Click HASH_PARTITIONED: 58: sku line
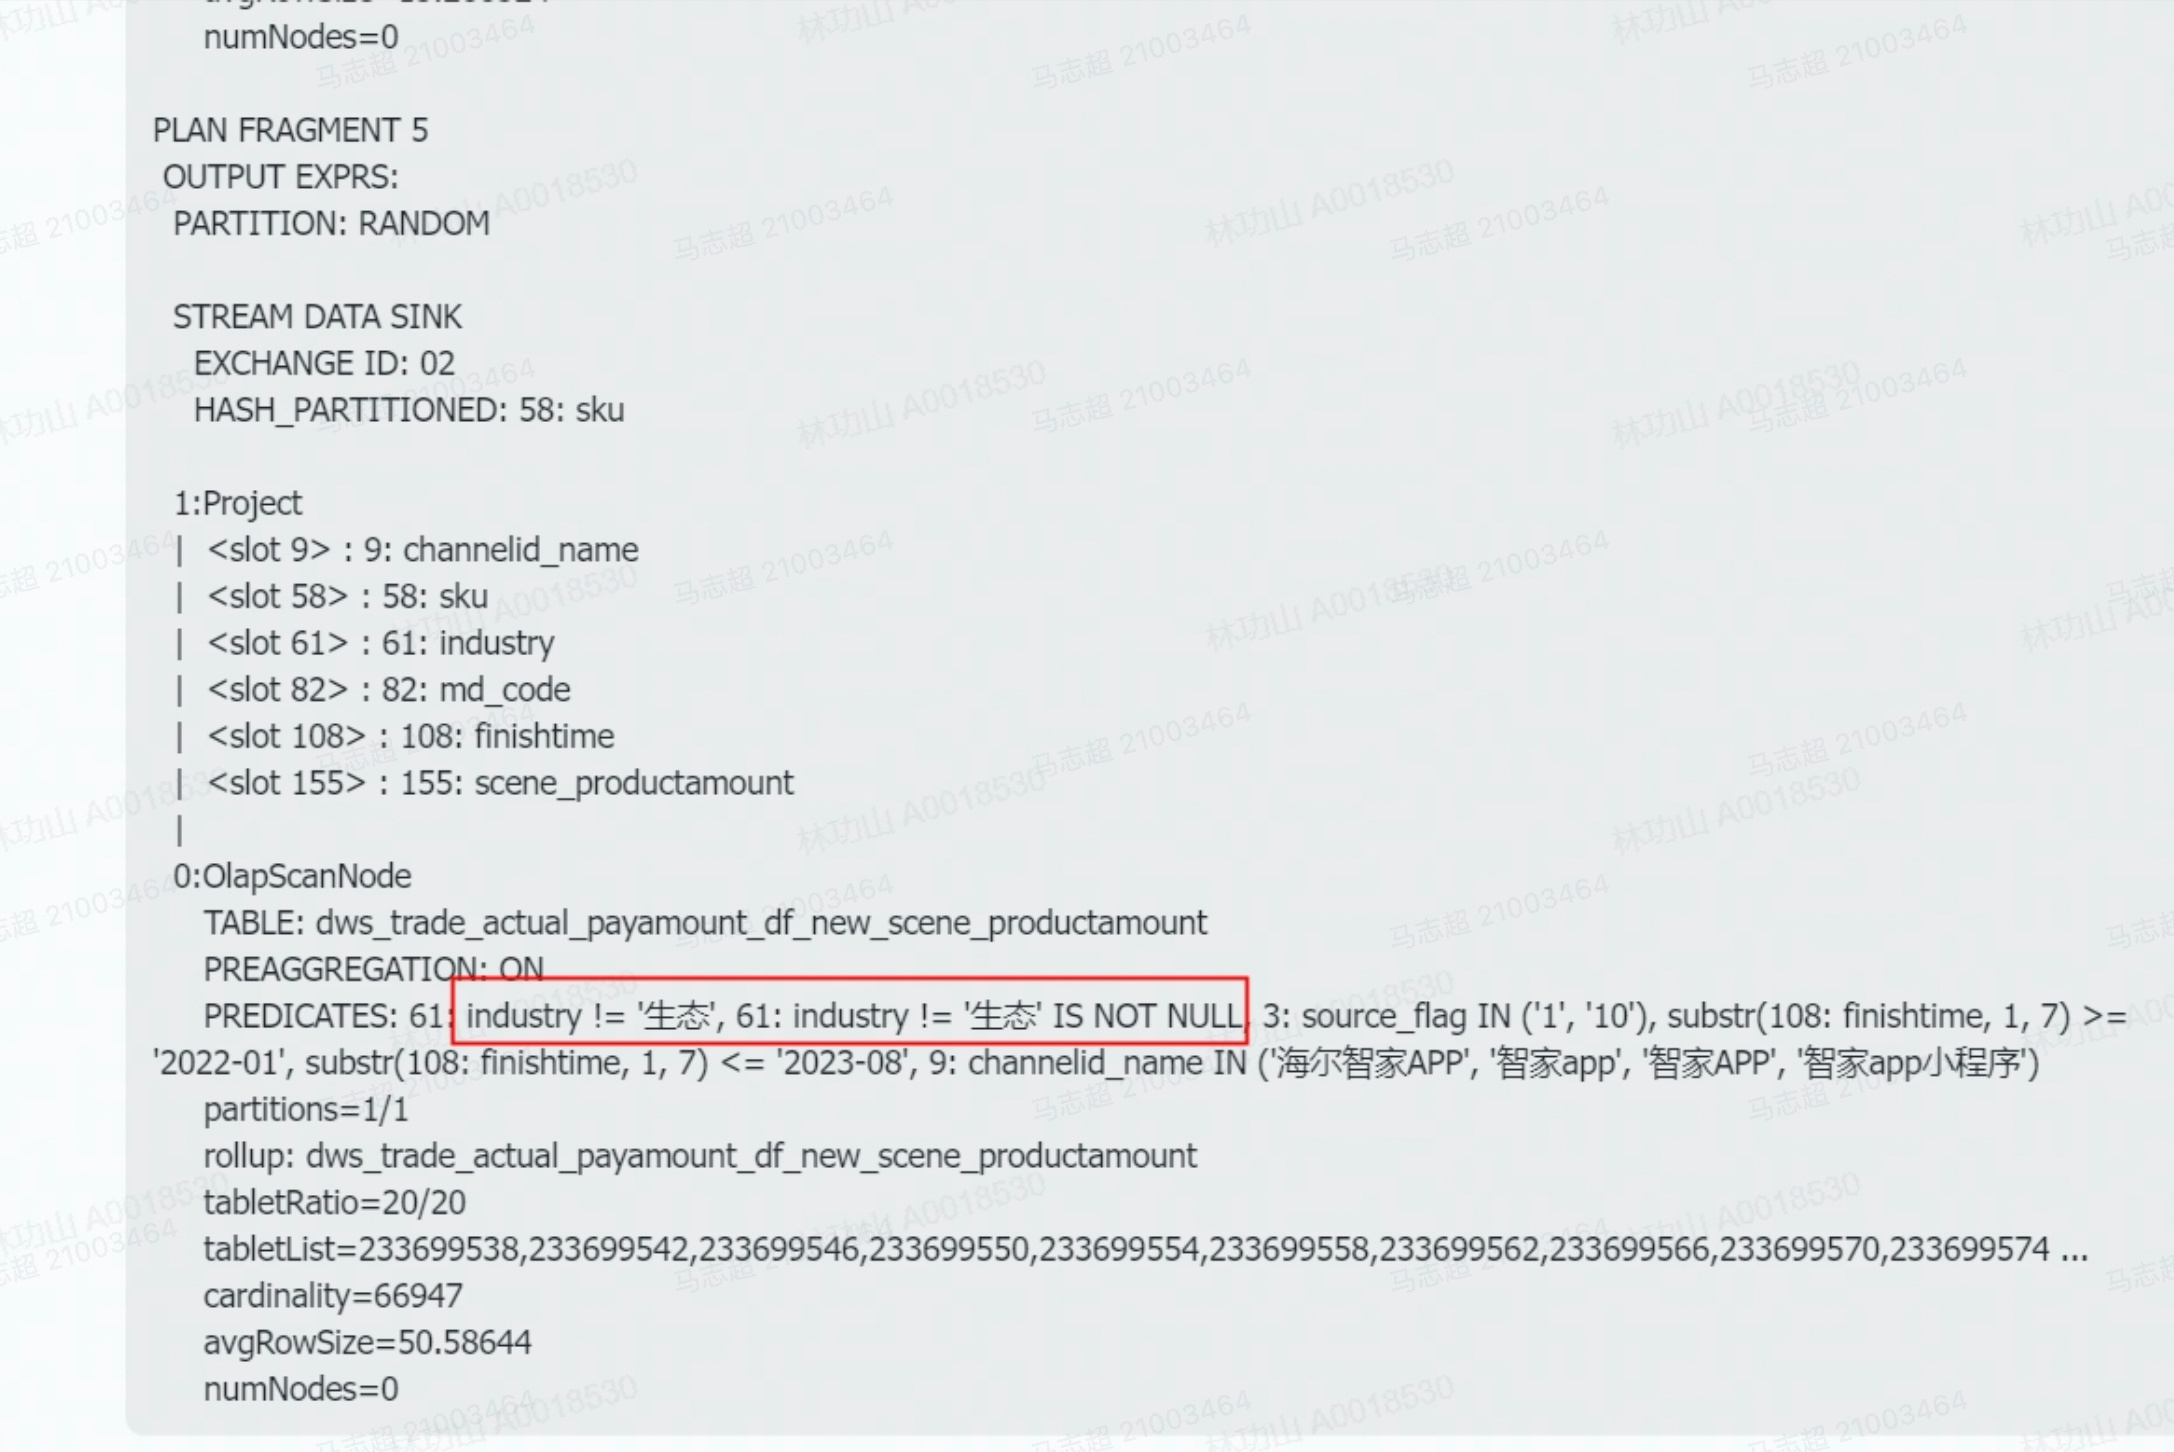This screenshot has width=2174, height=1452. tap(409, 410)
